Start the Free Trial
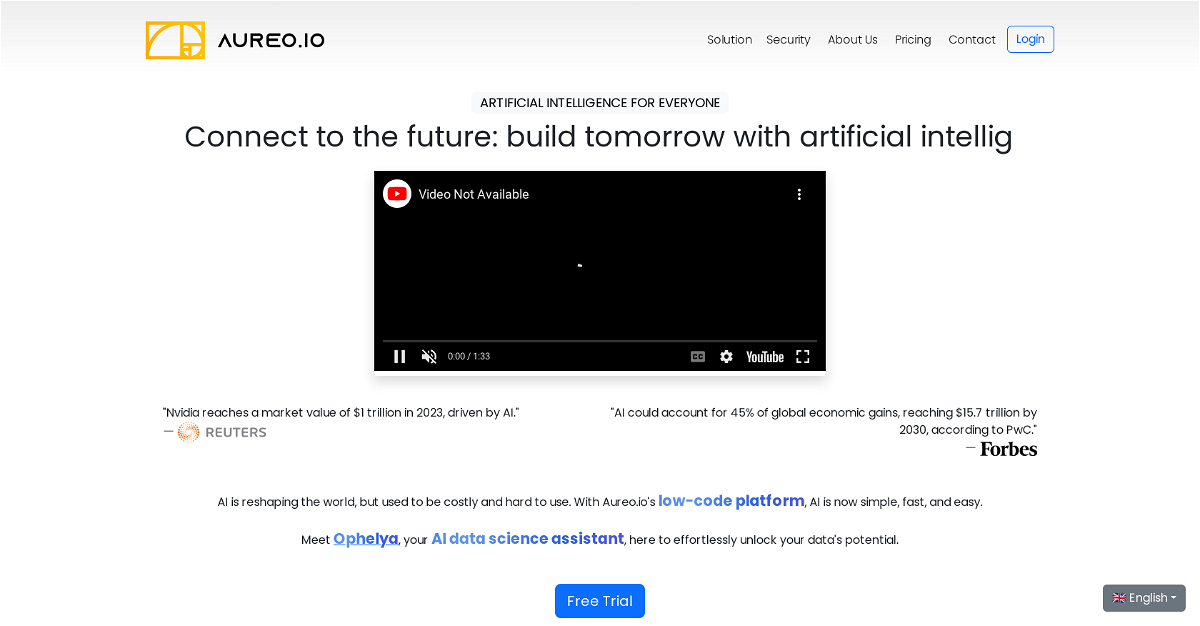The height and width of the screenshot is (626, 1200). tap(600, 601)
